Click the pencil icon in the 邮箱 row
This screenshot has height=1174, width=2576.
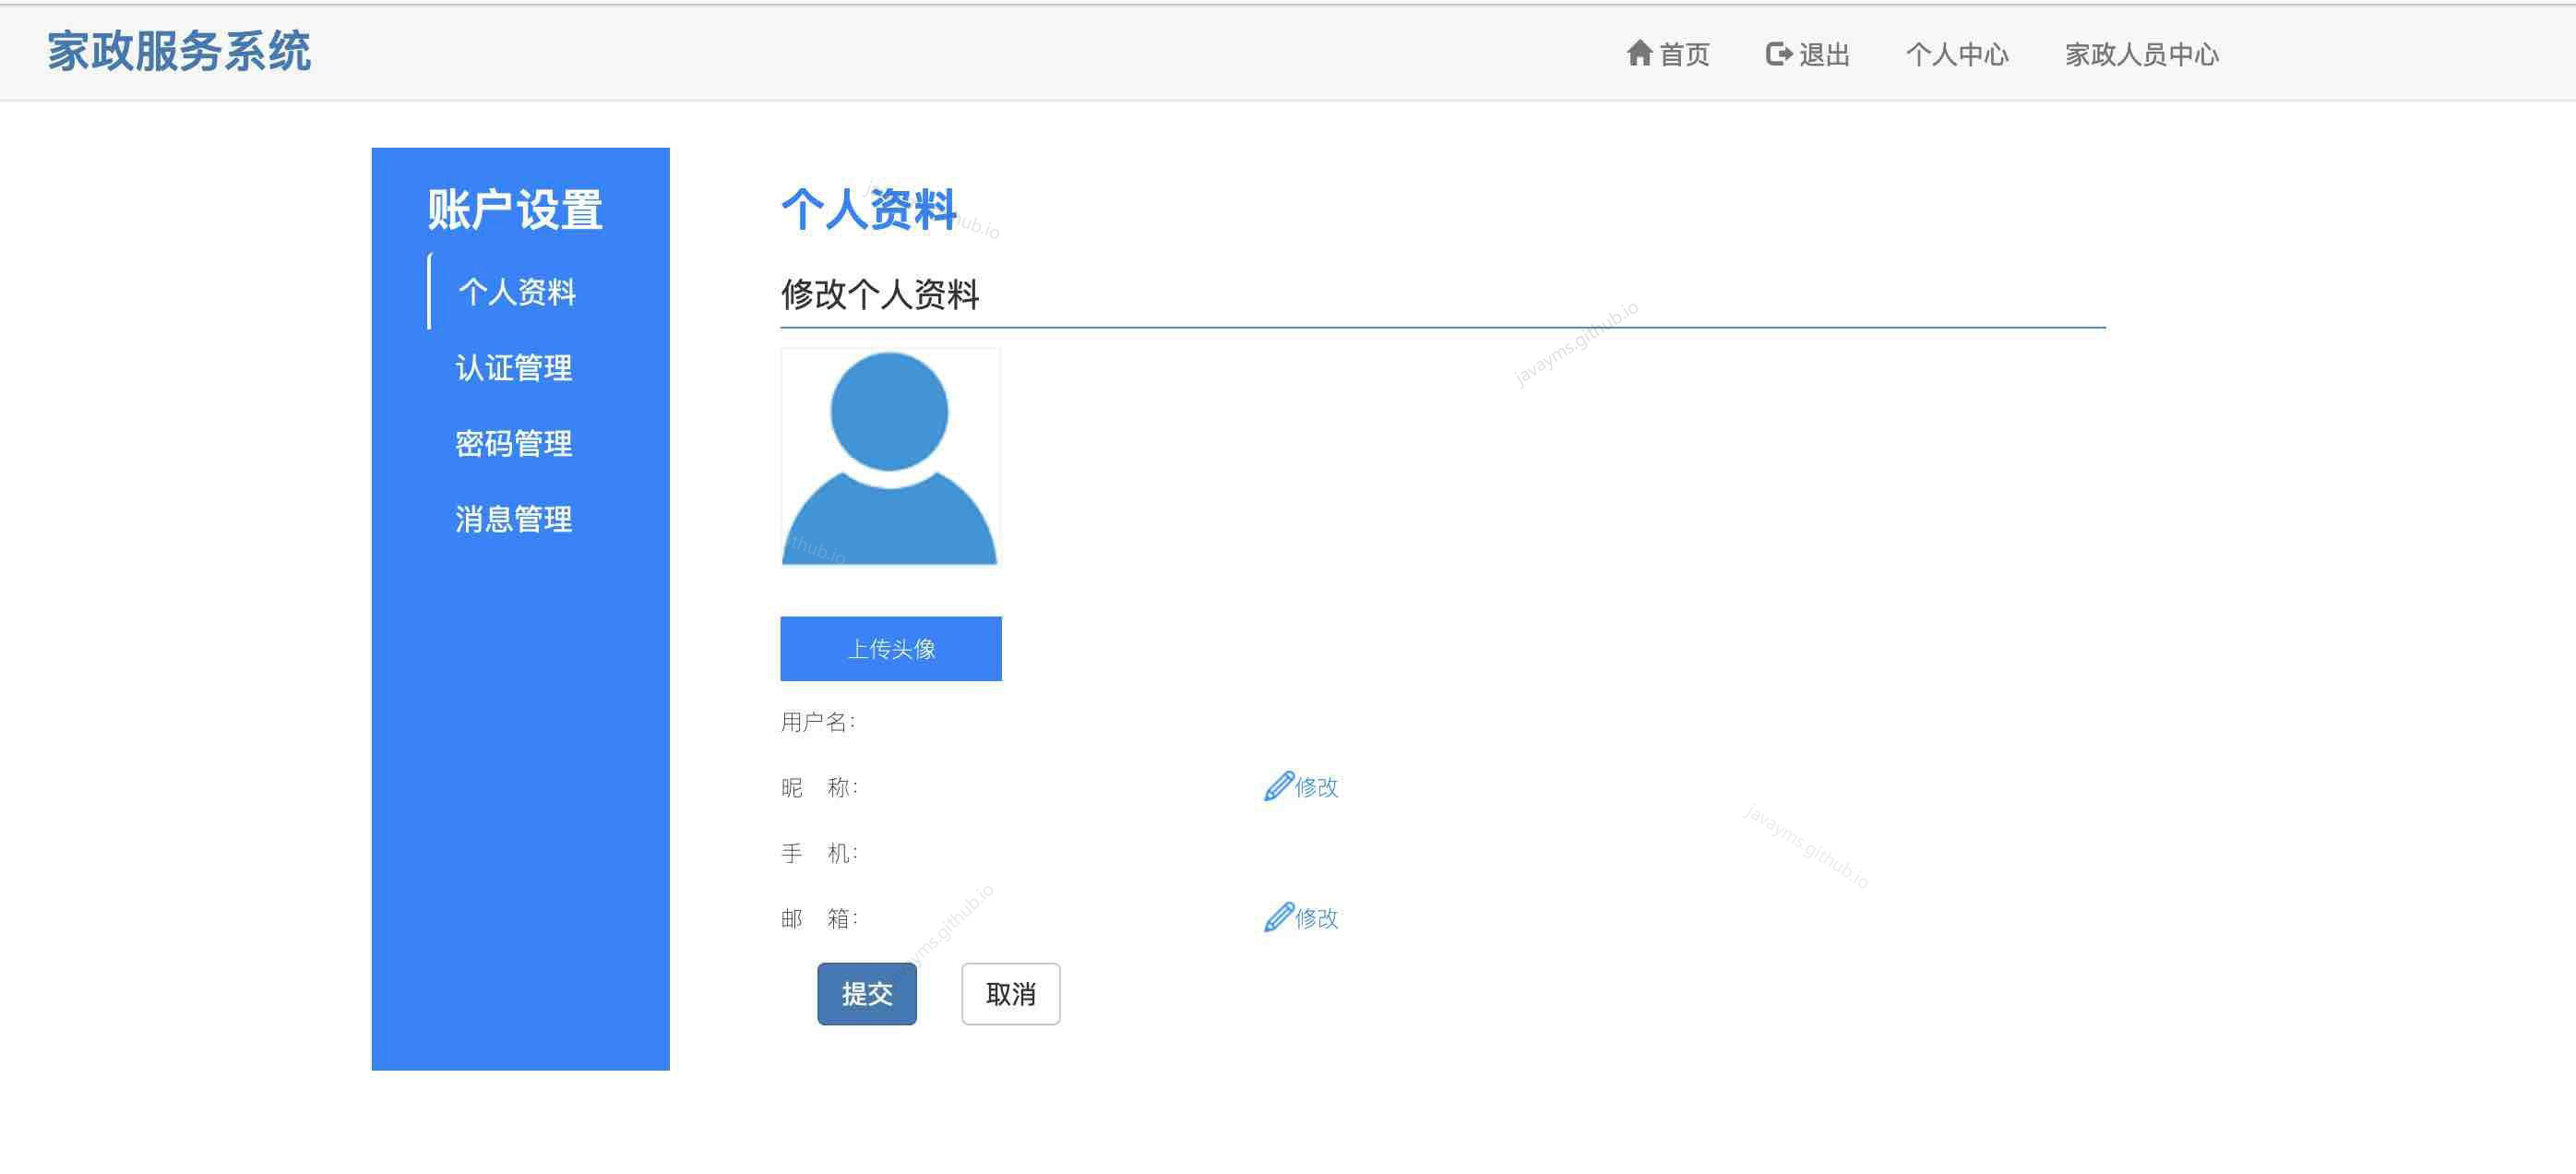coord(1278,917)
